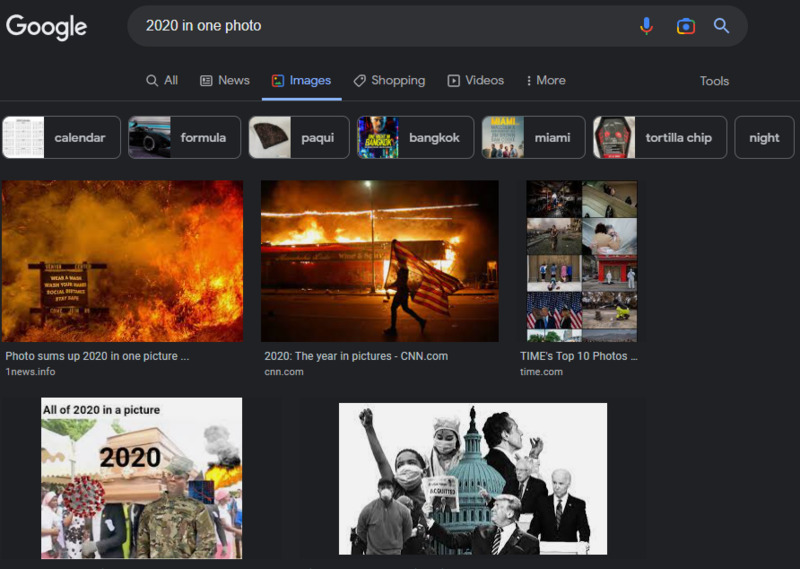Open the Tools filter options
800x569 pixels.
pos(714,81)
